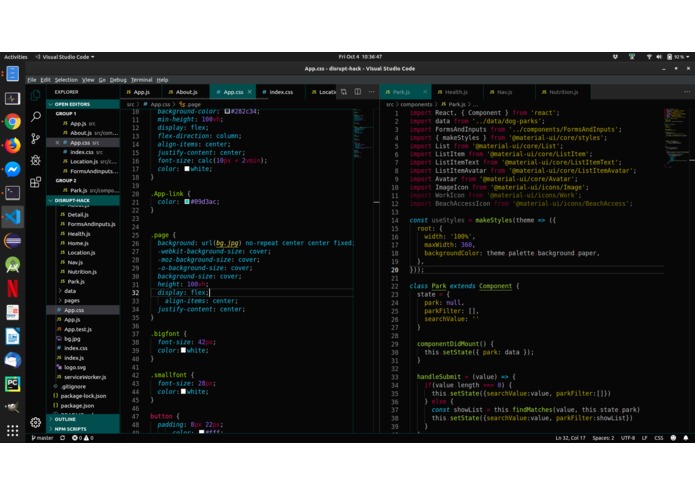Open Netflix from the dock
The image size is (695, 494).
12,289
